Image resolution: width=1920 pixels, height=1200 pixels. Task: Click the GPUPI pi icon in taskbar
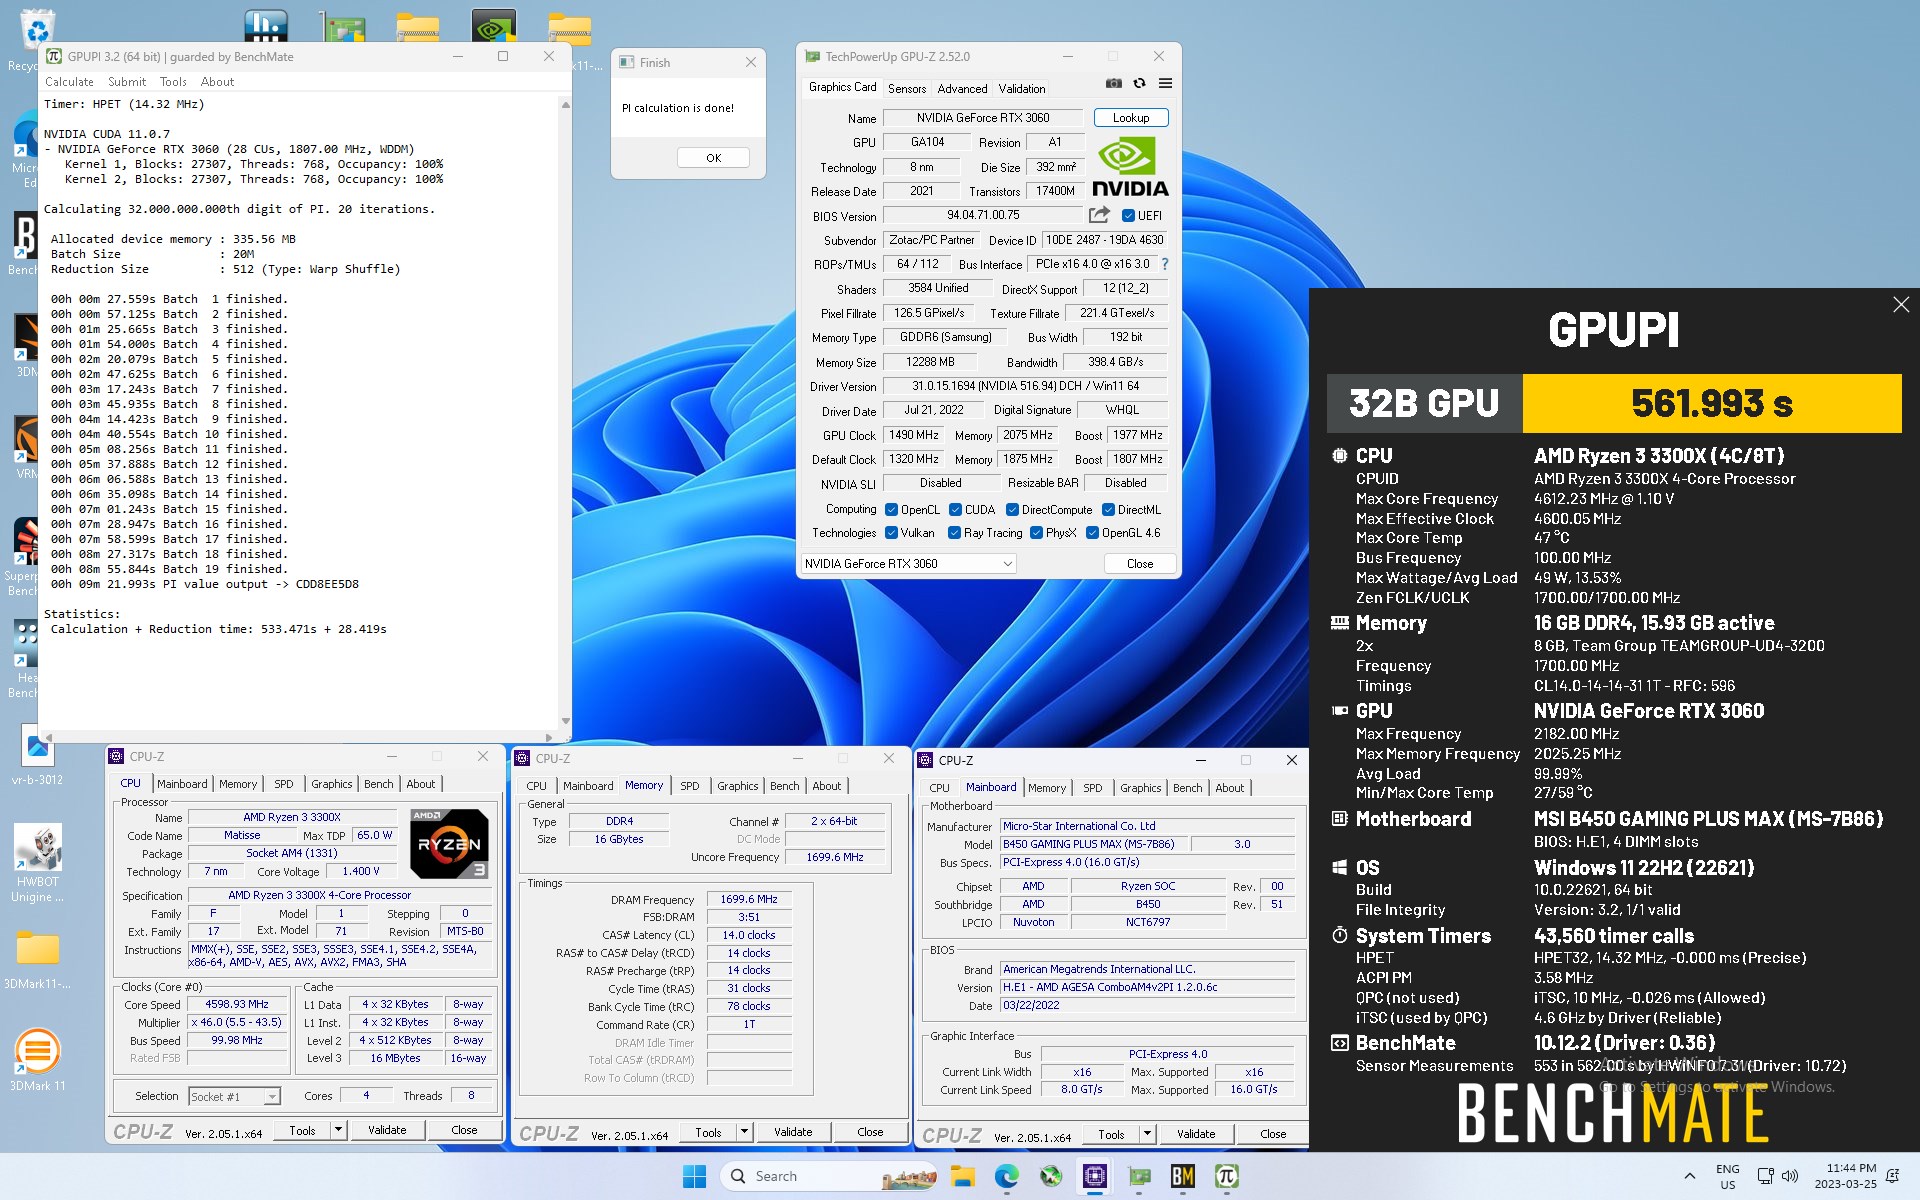(x=1227, y=1176)
